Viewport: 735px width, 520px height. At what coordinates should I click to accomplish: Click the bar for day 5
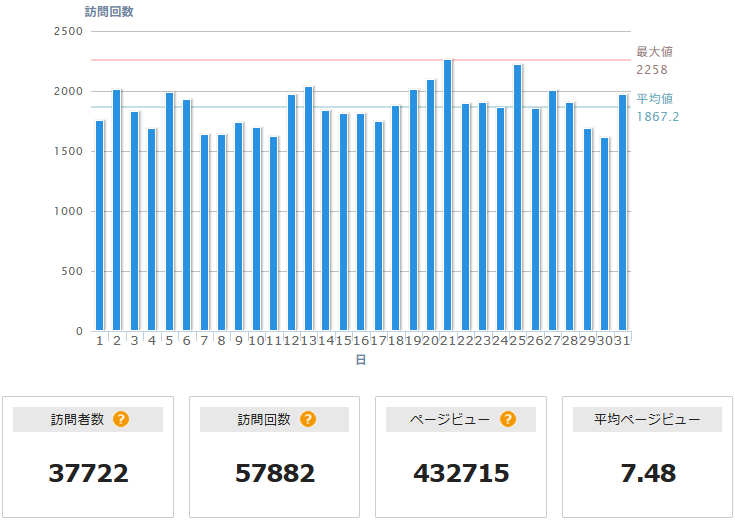169,212
